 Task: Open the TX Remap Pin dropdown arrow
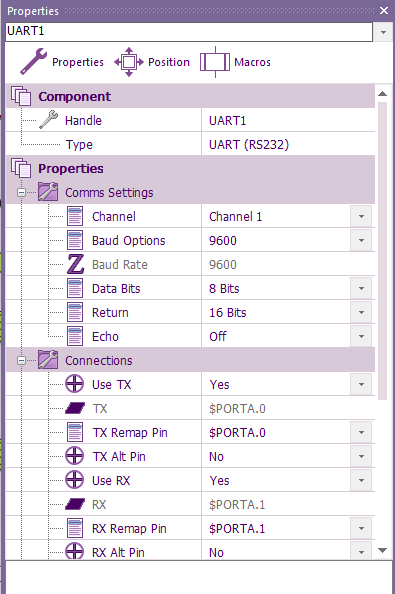tap(361, 432)
